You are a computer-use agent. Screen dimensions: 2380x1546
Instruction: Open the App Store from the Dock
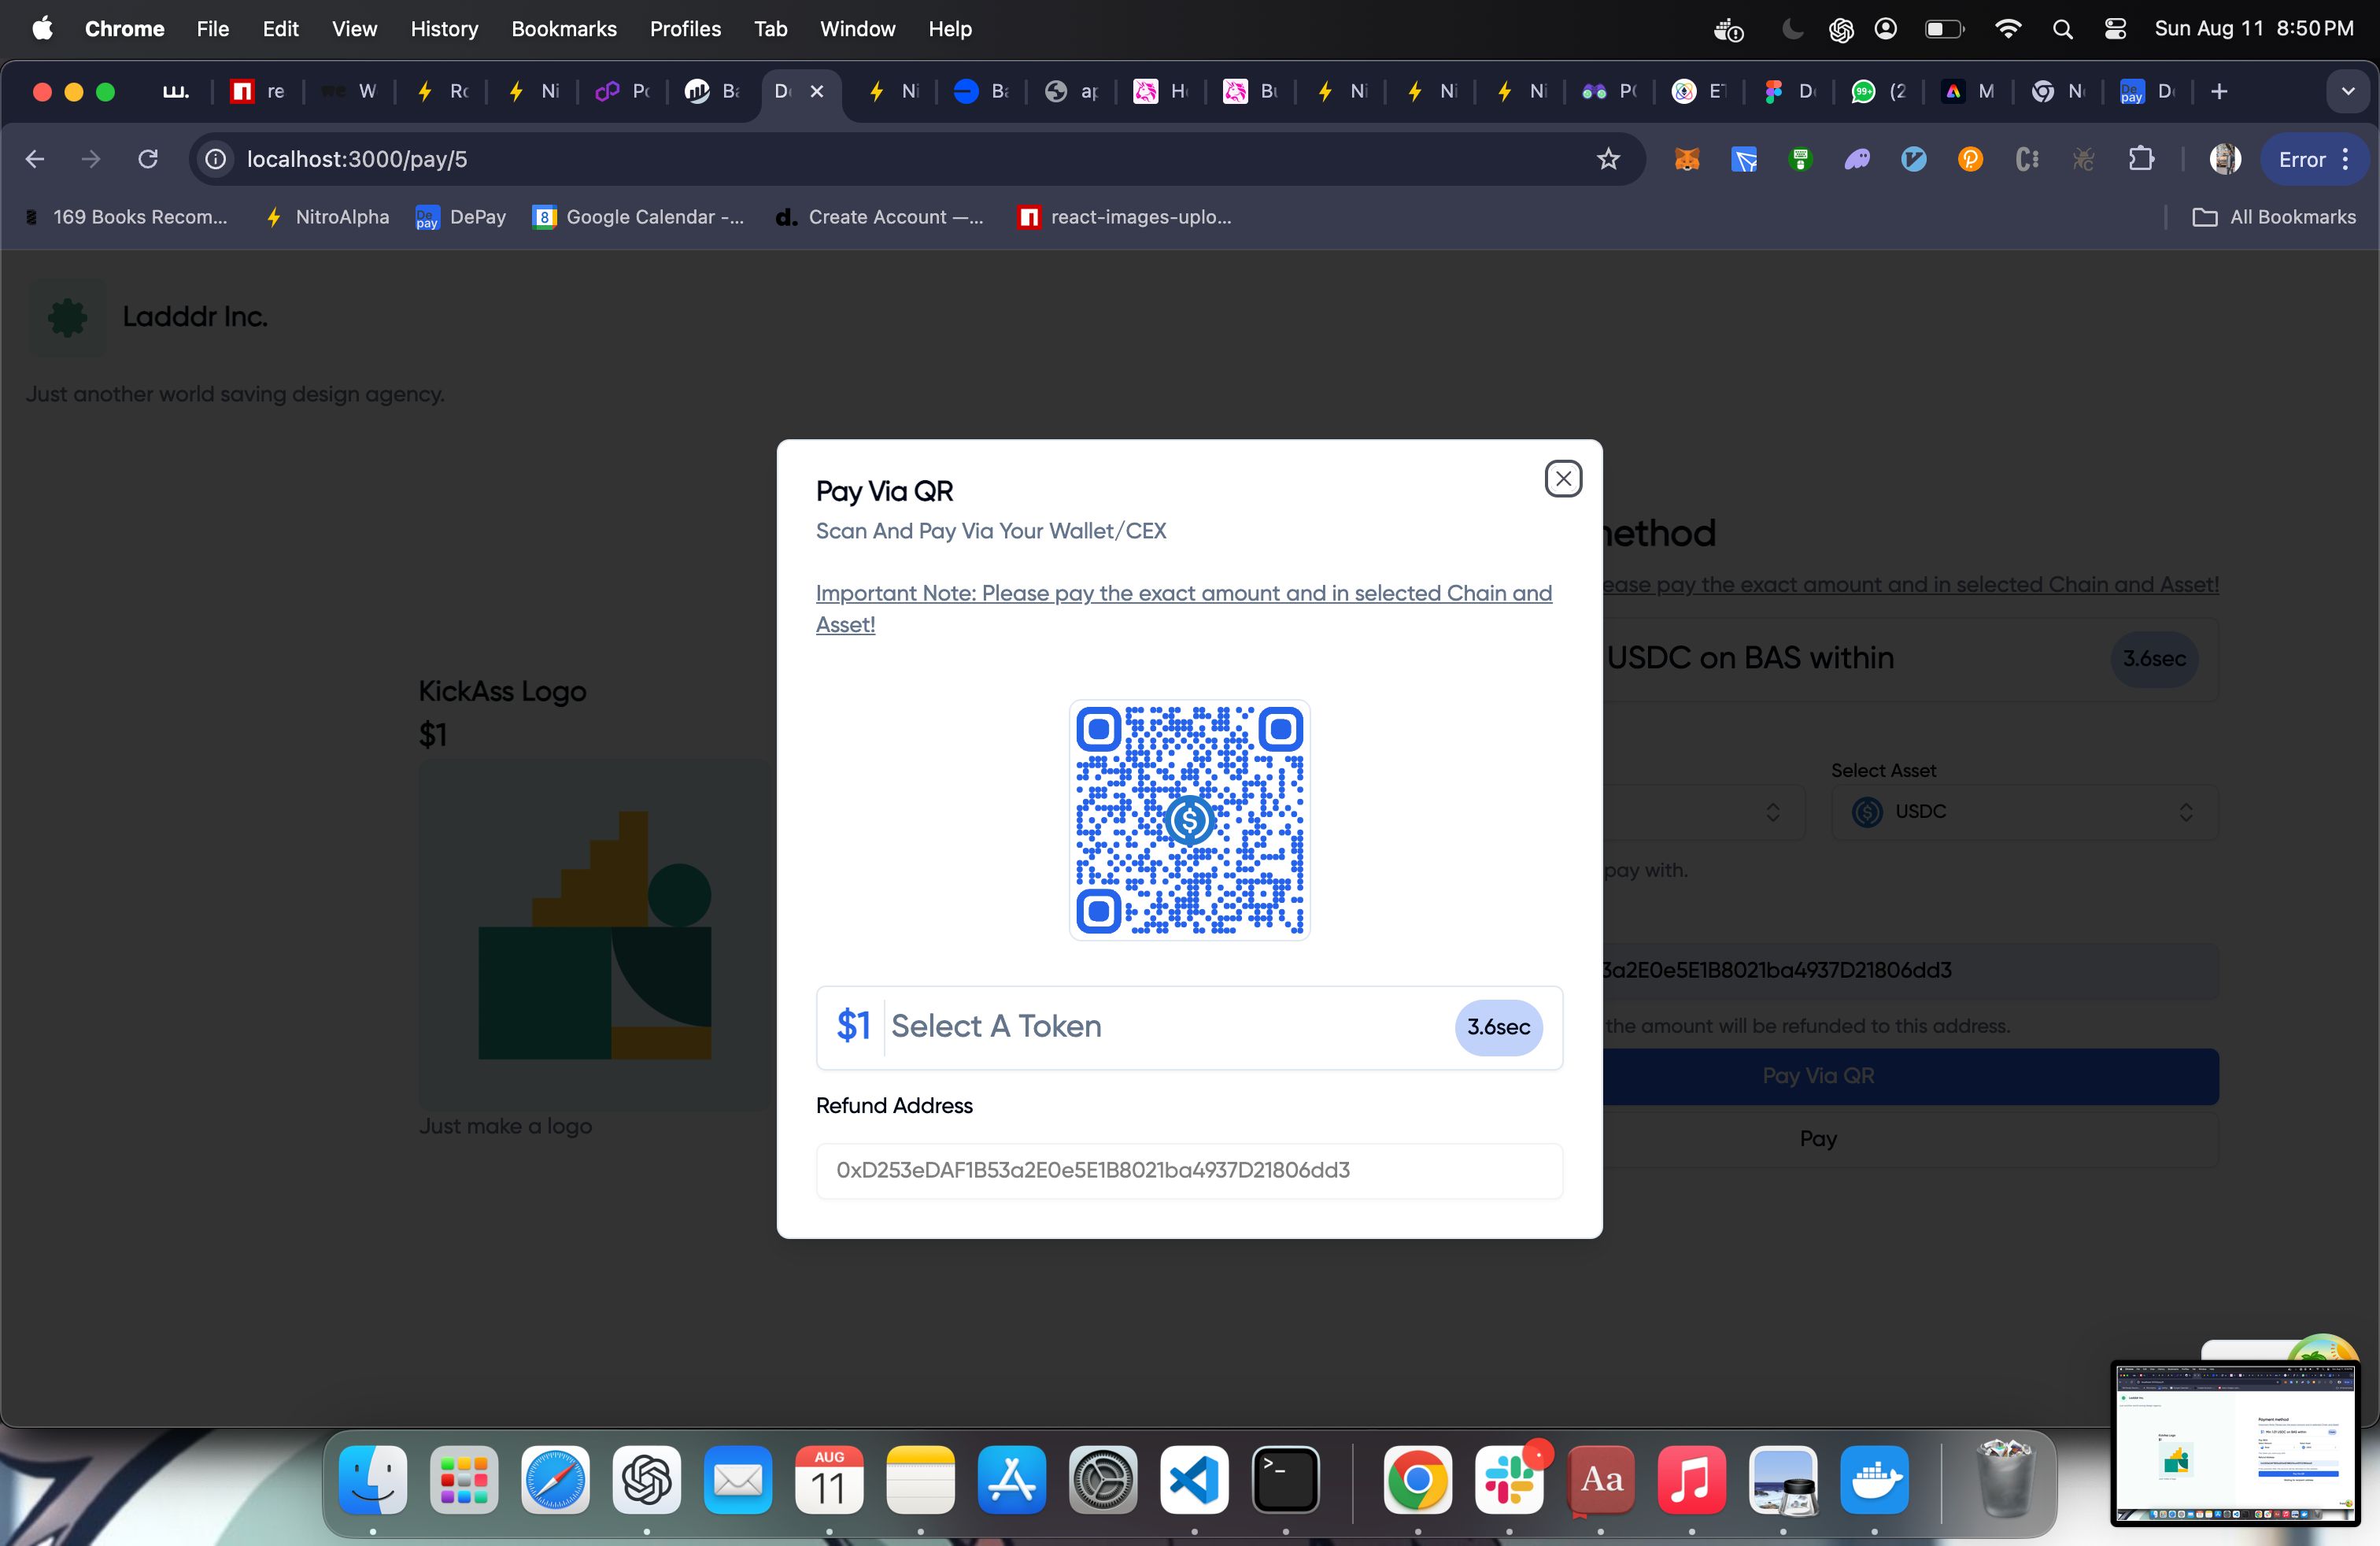[1012, 1480]
